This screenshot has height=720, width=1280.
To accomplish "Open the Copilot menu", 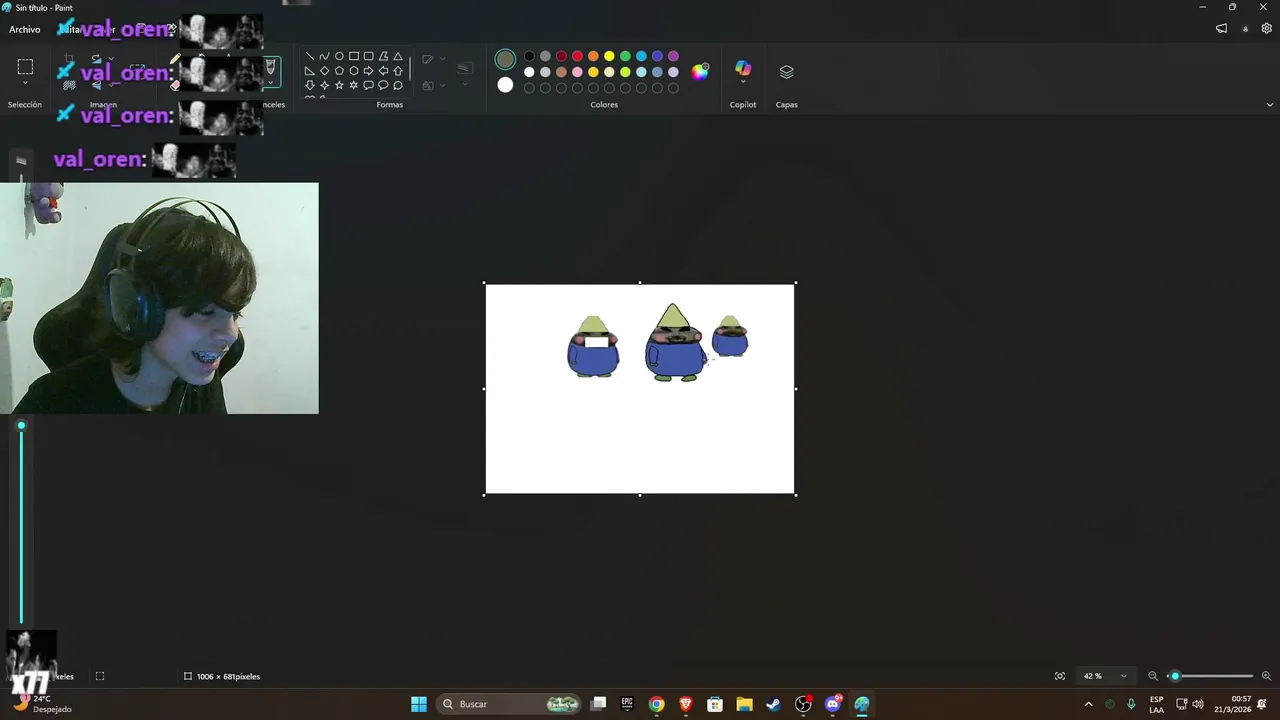I will coord(743,72).
